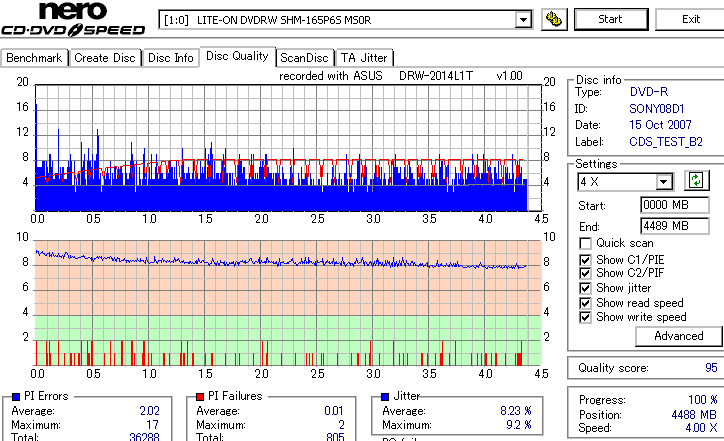Click the PI Errors average 2.02
The image size is (724, 441).
pyautogui.click(x=150, y=411)
